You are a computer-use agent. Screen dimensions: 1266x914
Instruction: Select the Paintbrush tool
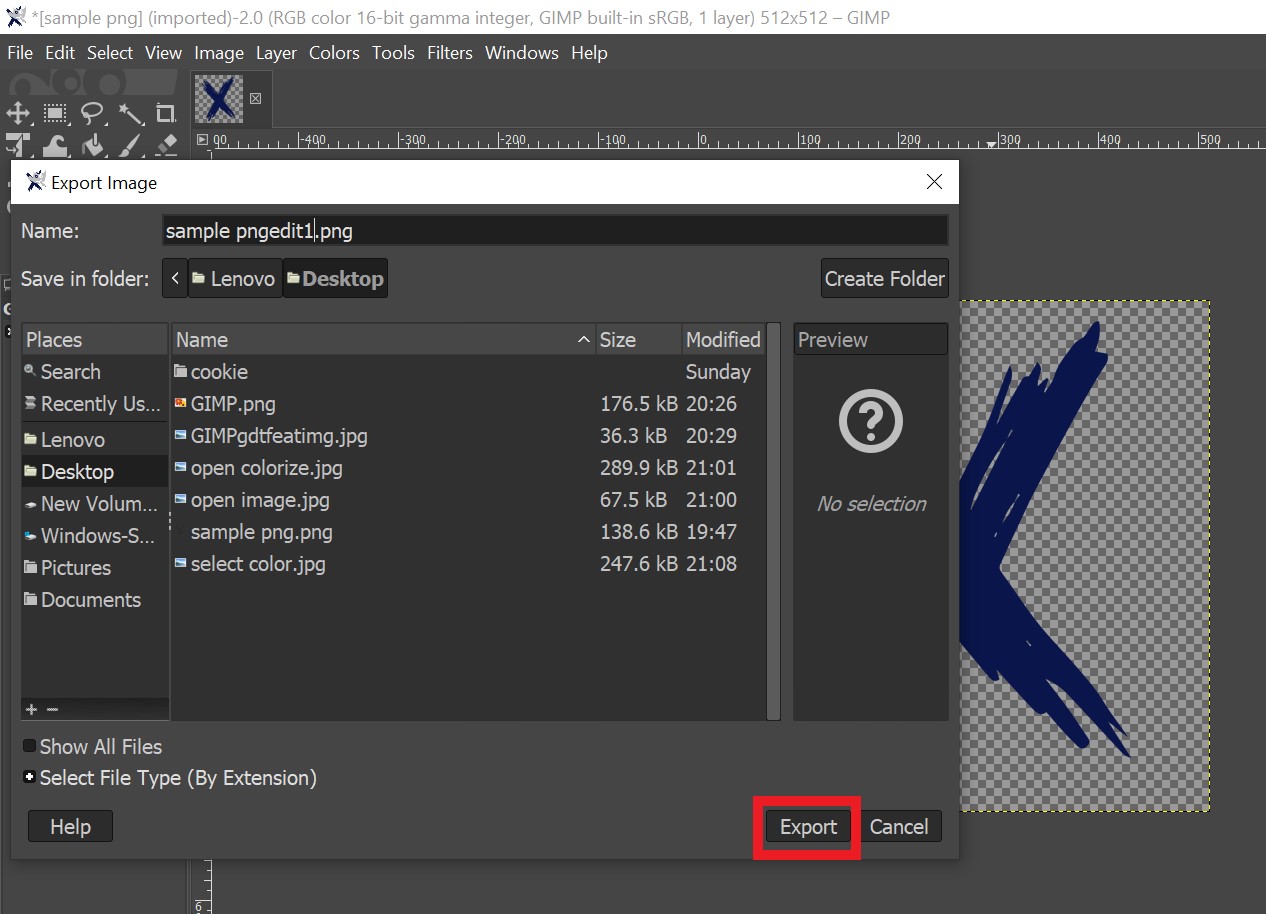point(130,146)
